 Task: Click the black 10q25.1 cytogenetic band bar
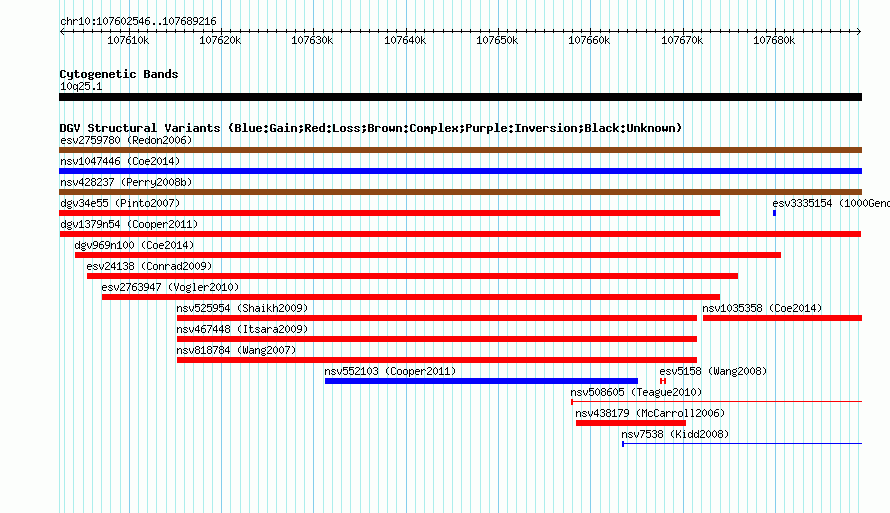point(460,97)
